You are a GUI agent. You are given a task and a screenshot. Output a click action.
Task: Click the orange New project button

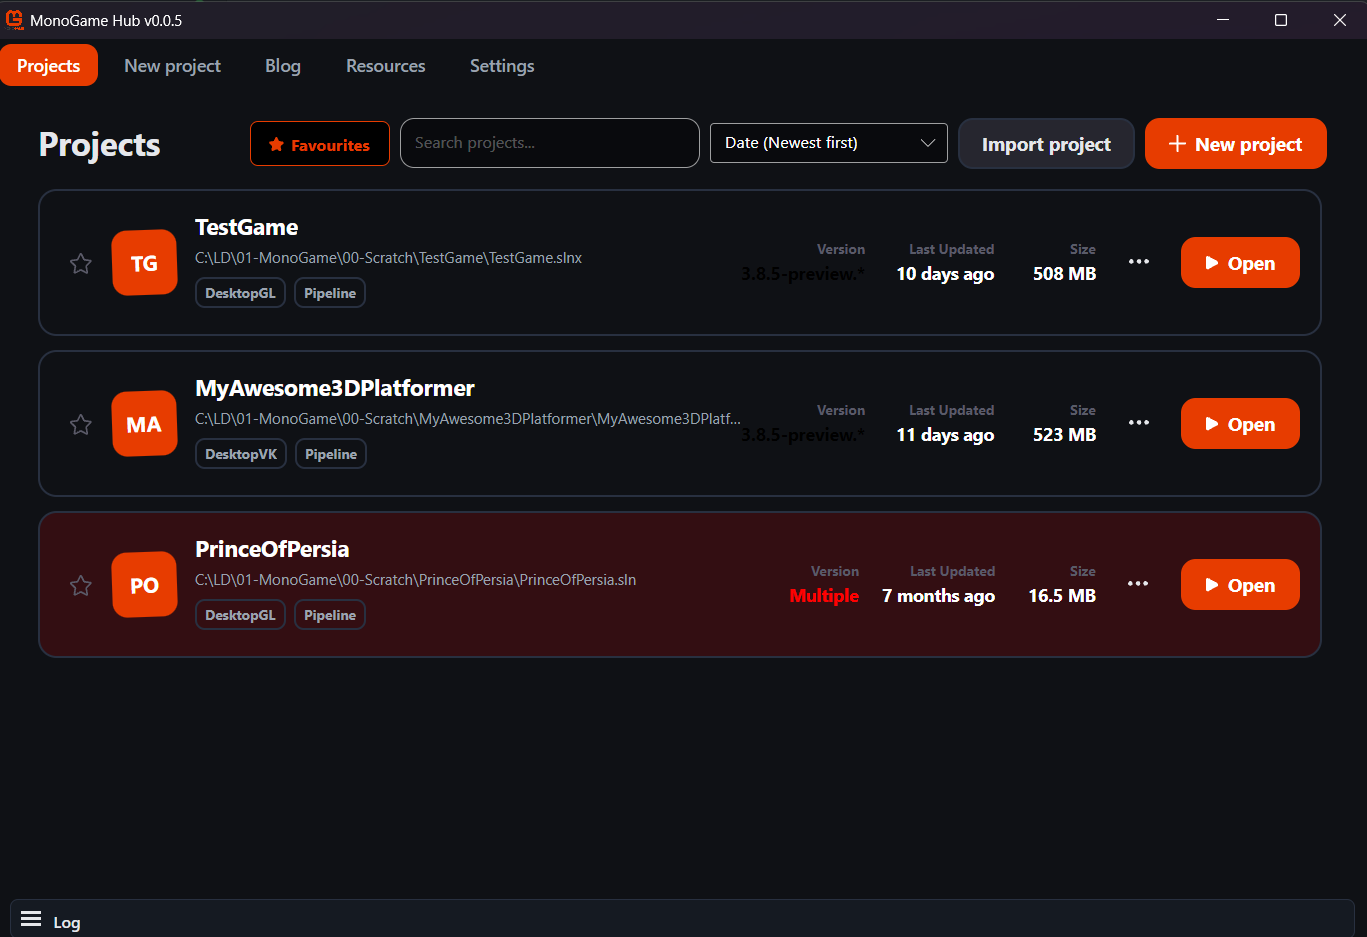point(1236,144)
